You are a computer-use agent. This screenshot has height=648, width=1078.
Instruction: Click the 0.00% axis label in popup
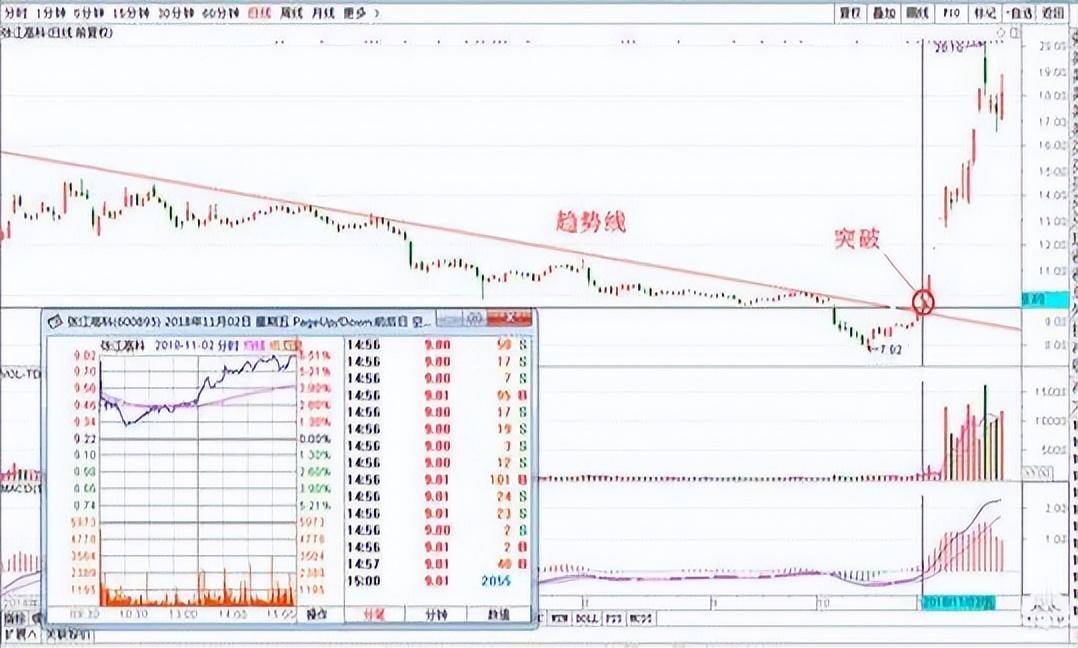pyautogui.click(x=314, y=438)
